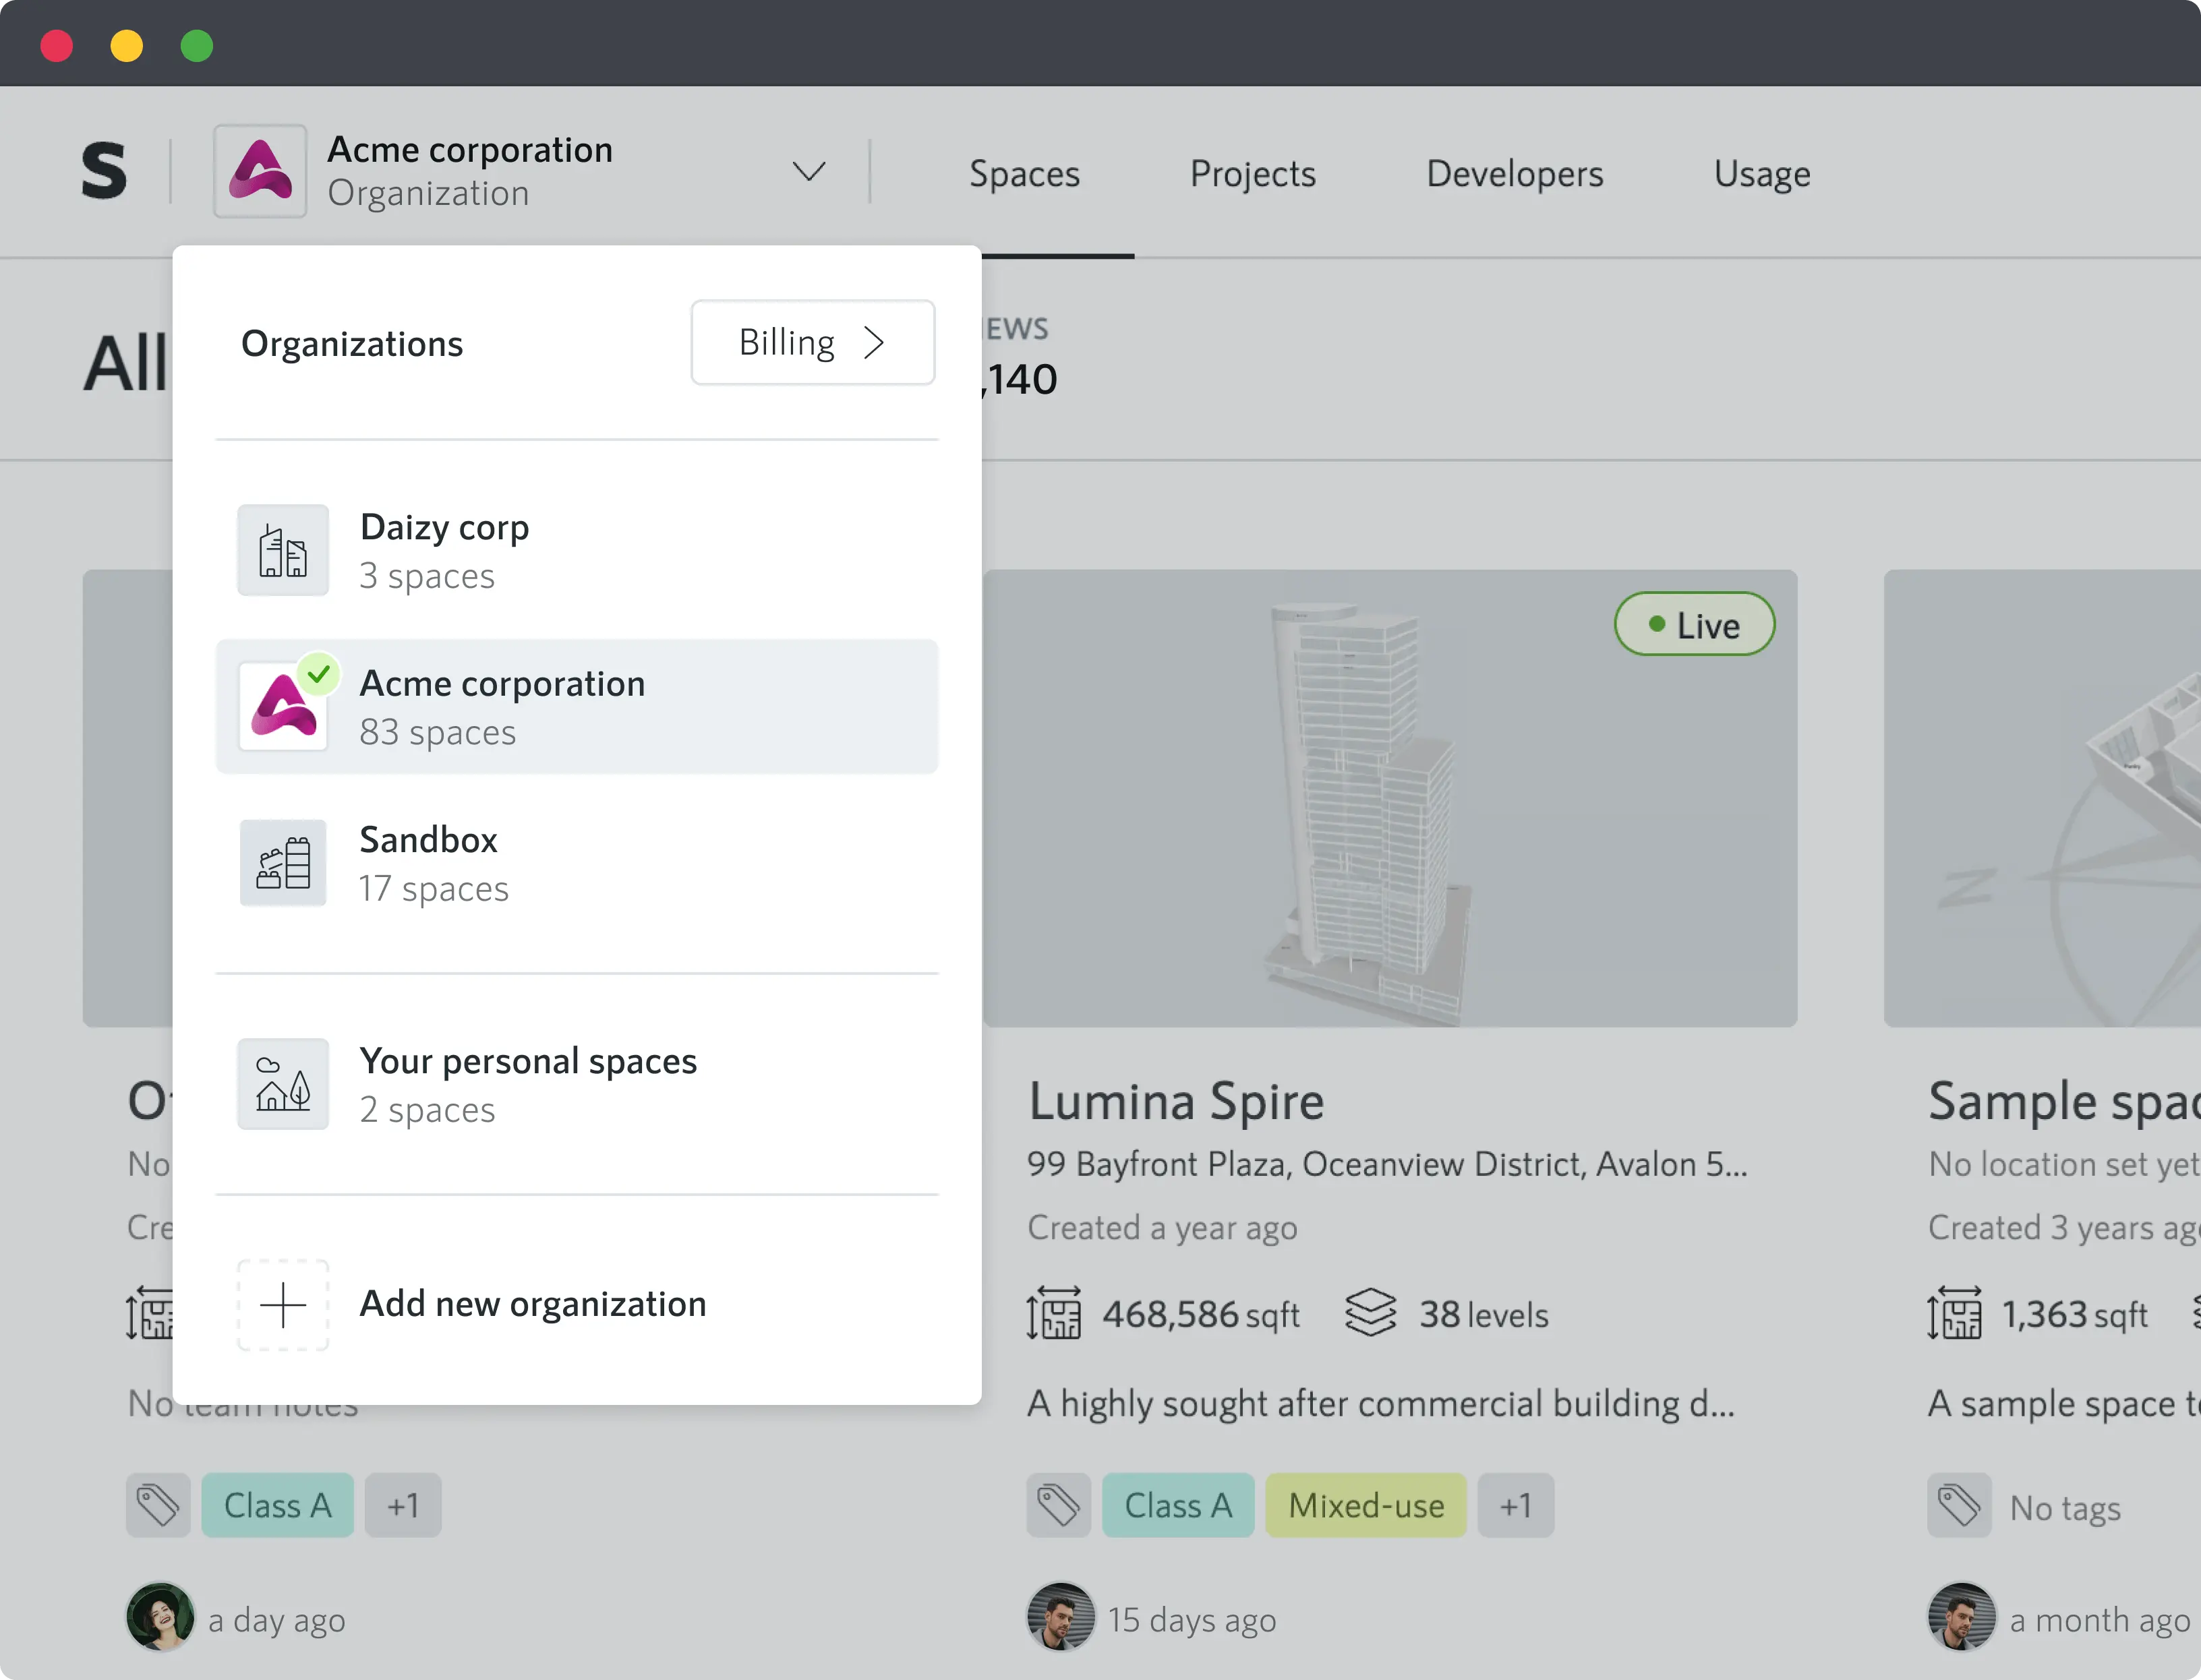The width and height of the screenshot is (2201, 1680).
Task: Open the Sample space title
Action: pos(2064,1101)
